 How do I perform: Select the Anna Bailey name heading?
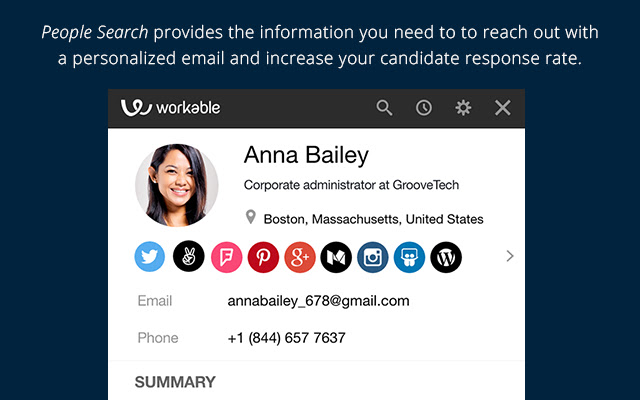(306, 155)
